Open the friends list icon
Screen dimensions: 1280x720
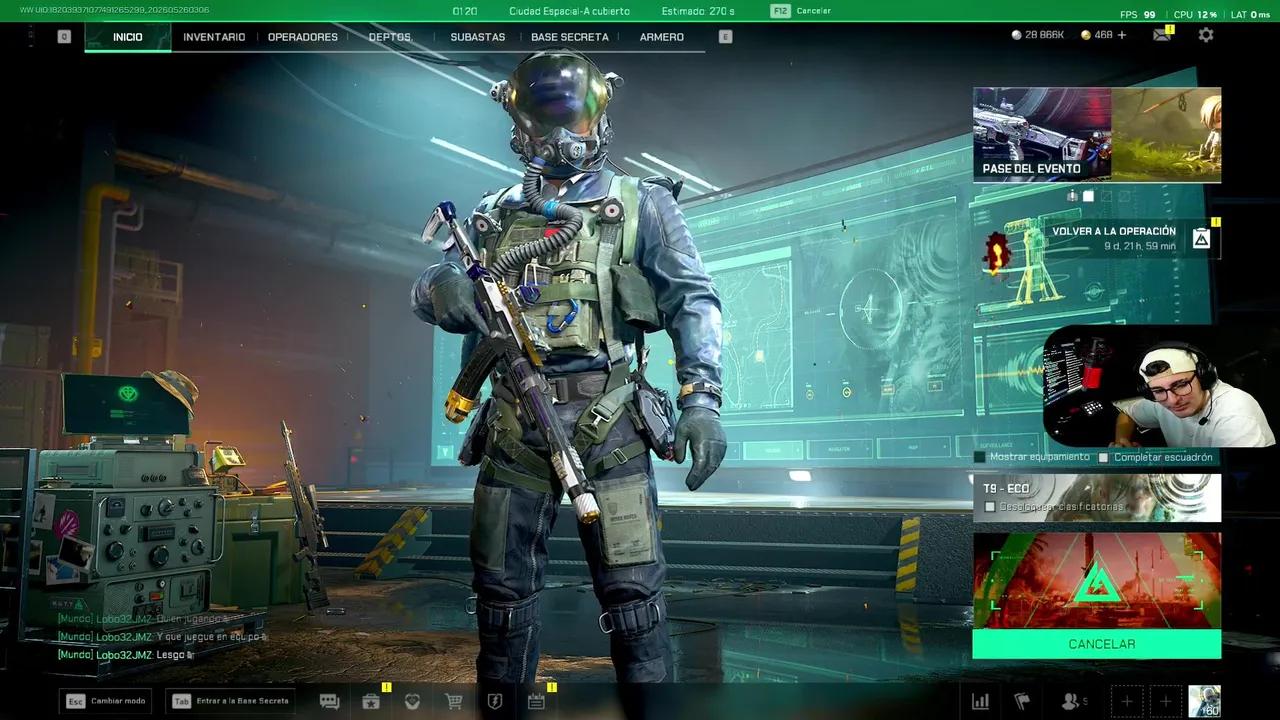[1073, 701]
